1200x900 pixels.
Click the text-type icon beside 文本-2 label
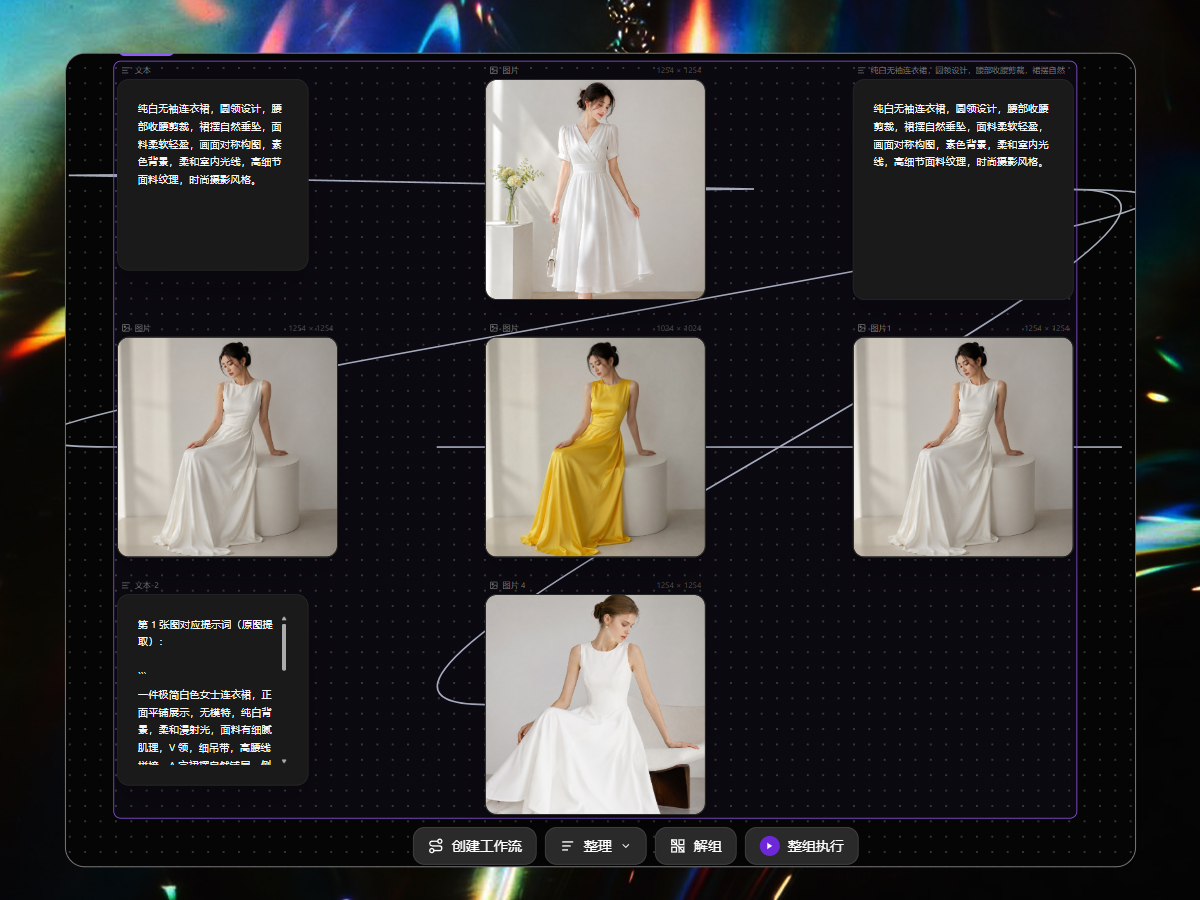126,586
